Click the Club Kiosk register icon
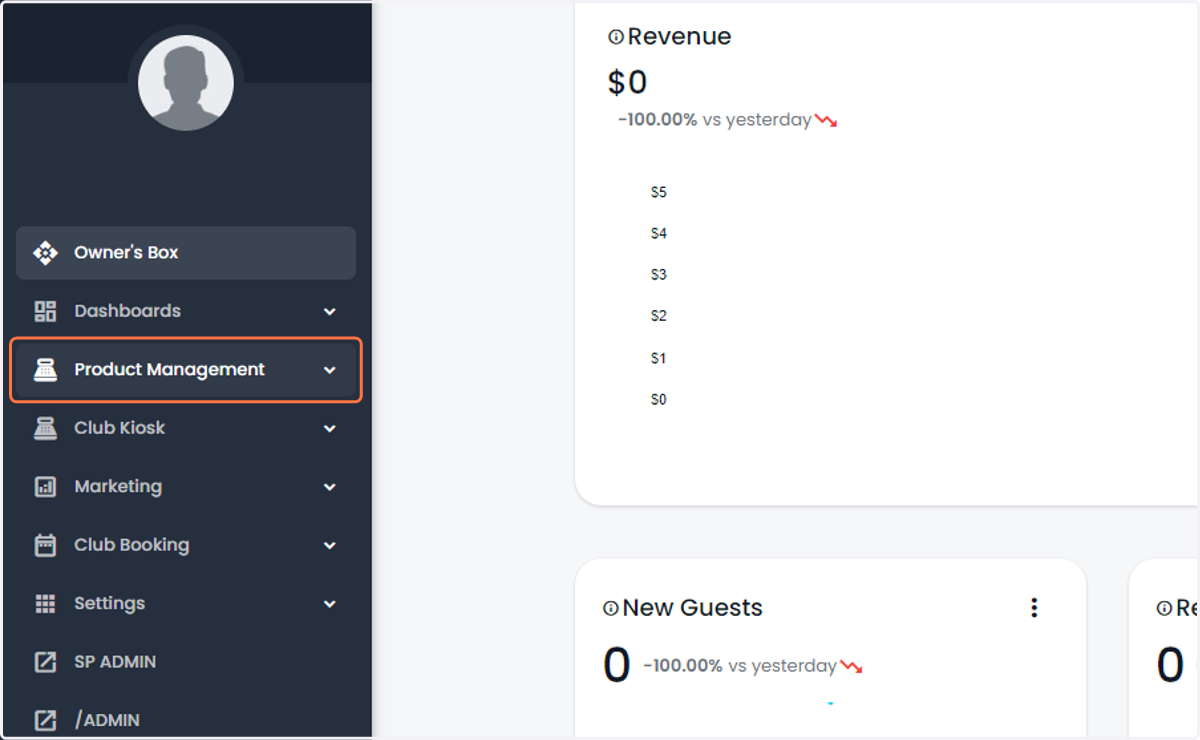The height and width of the screenshot is (740, 1200). click(45, 428)
